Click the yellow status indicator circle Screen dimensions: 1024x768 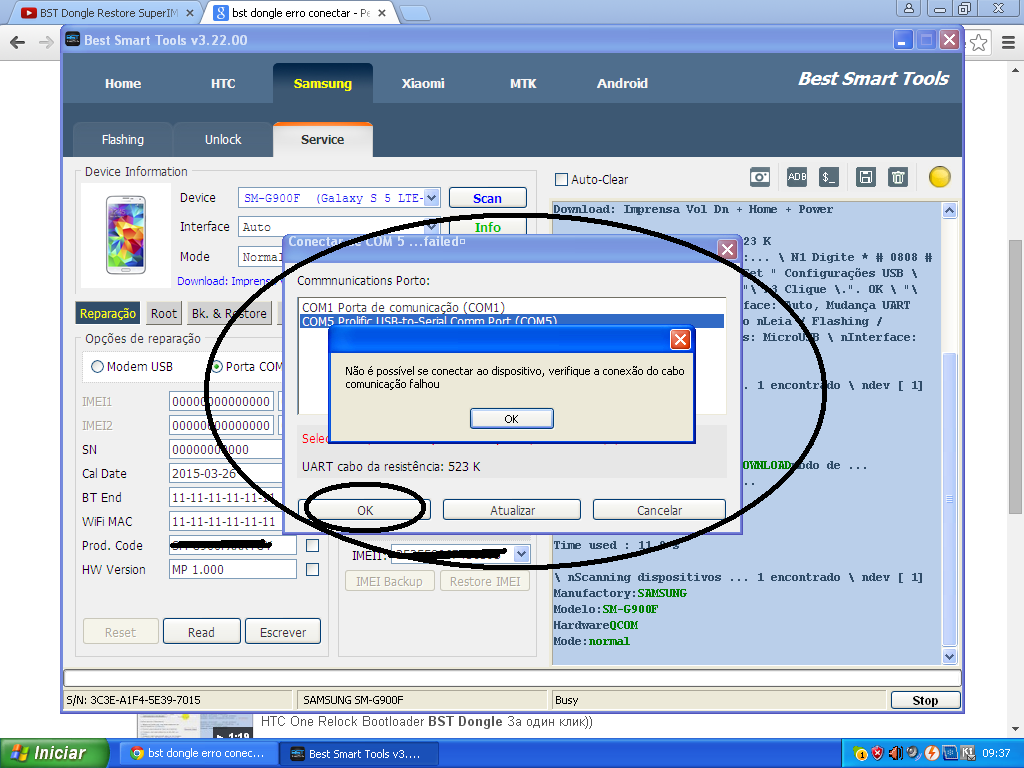click(x=939, y=177)
